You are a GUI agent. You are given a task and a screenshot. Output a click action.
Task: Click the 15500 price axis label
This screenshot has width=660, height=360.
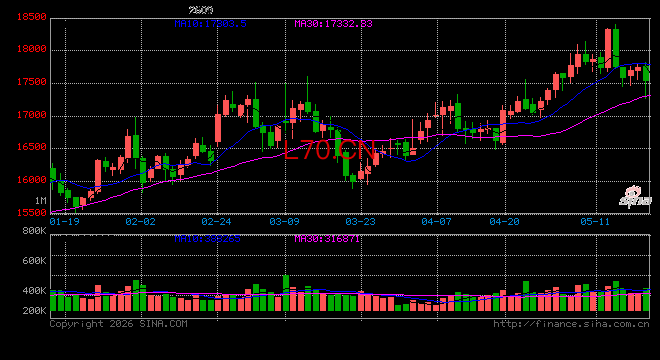[32, 213]
